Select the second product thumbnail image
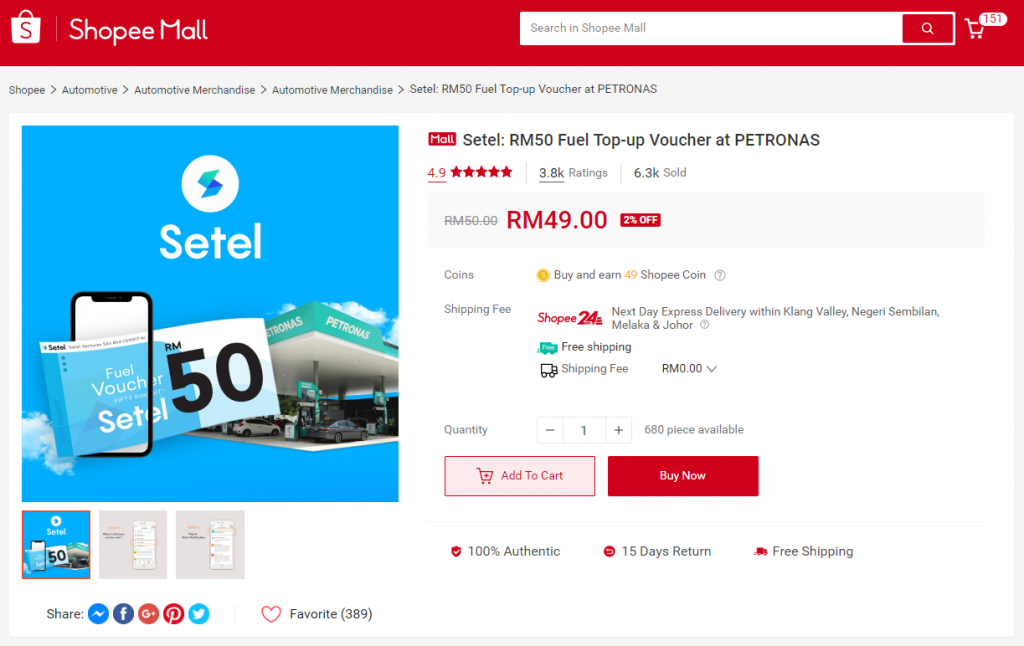This screenshot has height=646, width=1024. (133, 544)
